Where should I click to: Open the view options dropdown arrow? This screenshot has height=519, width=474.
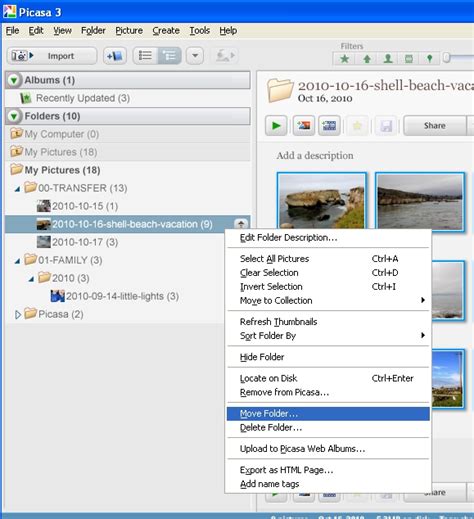click(x=195, y=56)
